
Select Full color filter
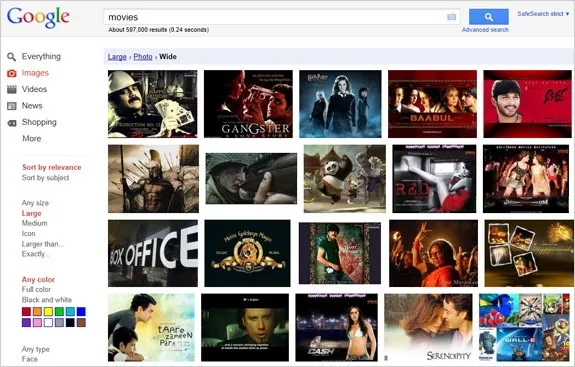pos(36,290)
